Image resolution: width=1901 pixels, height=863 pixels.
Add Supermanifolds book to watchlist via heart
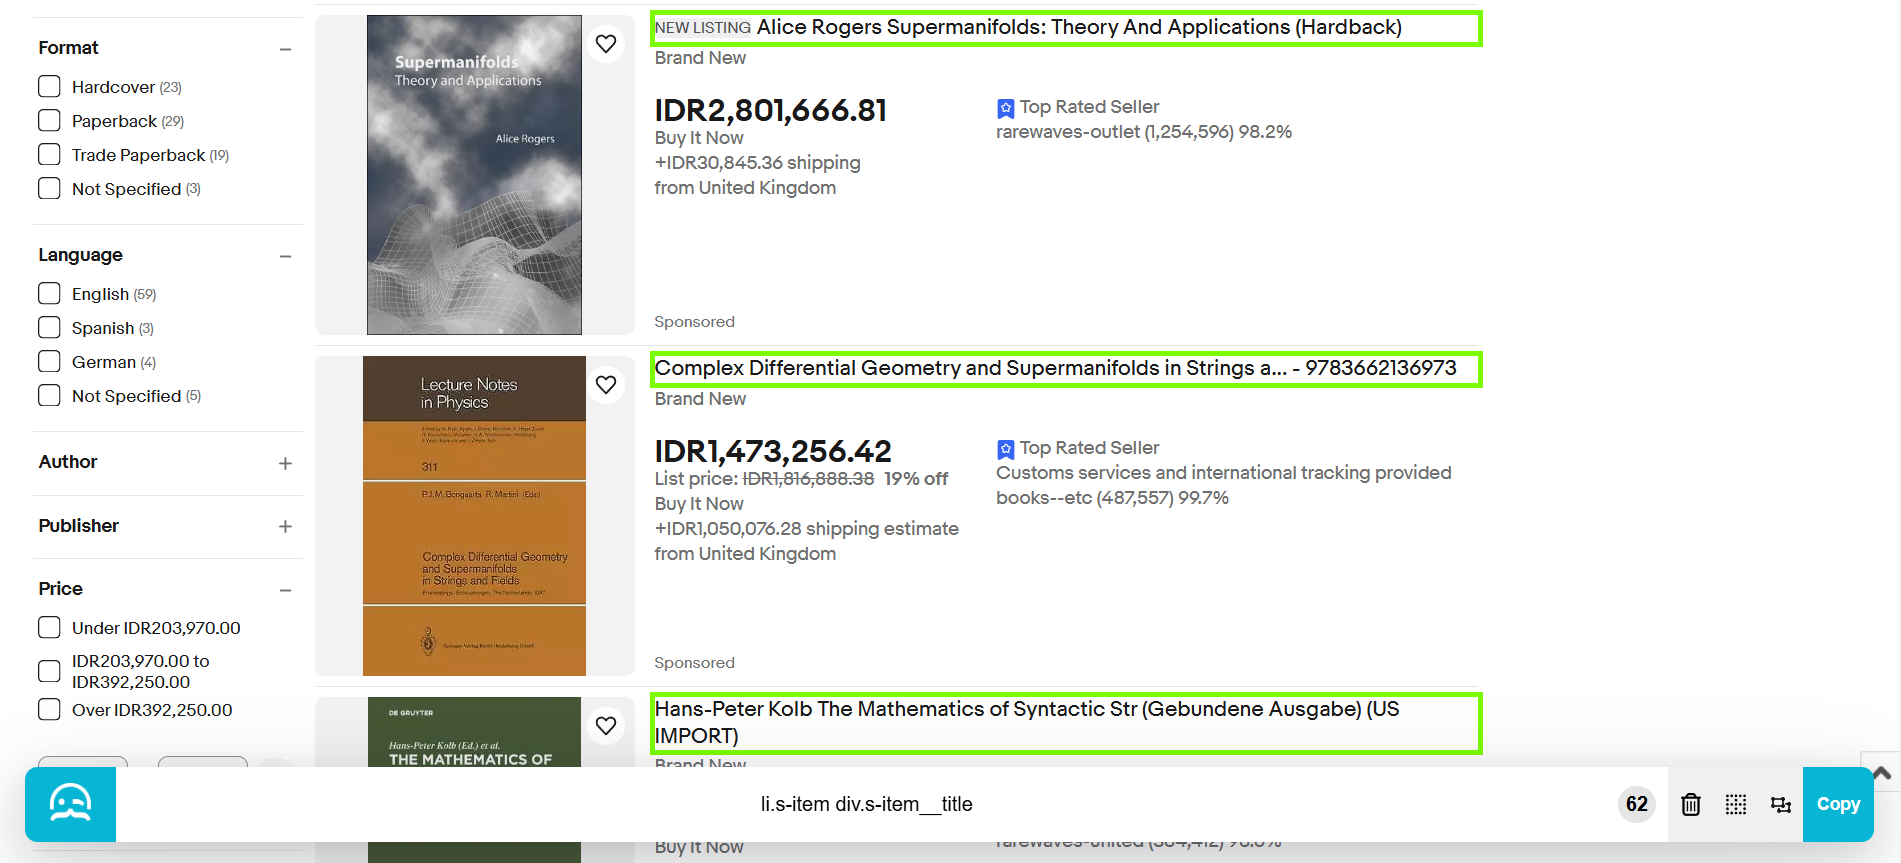click(606, 44)
